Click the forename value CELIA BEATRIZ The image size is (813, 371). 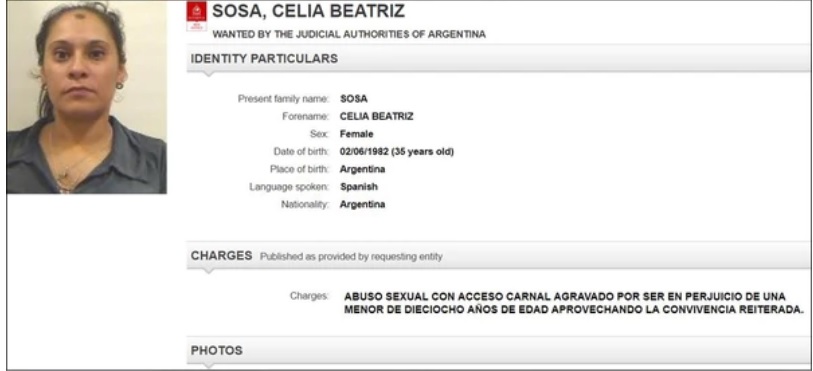376,117
